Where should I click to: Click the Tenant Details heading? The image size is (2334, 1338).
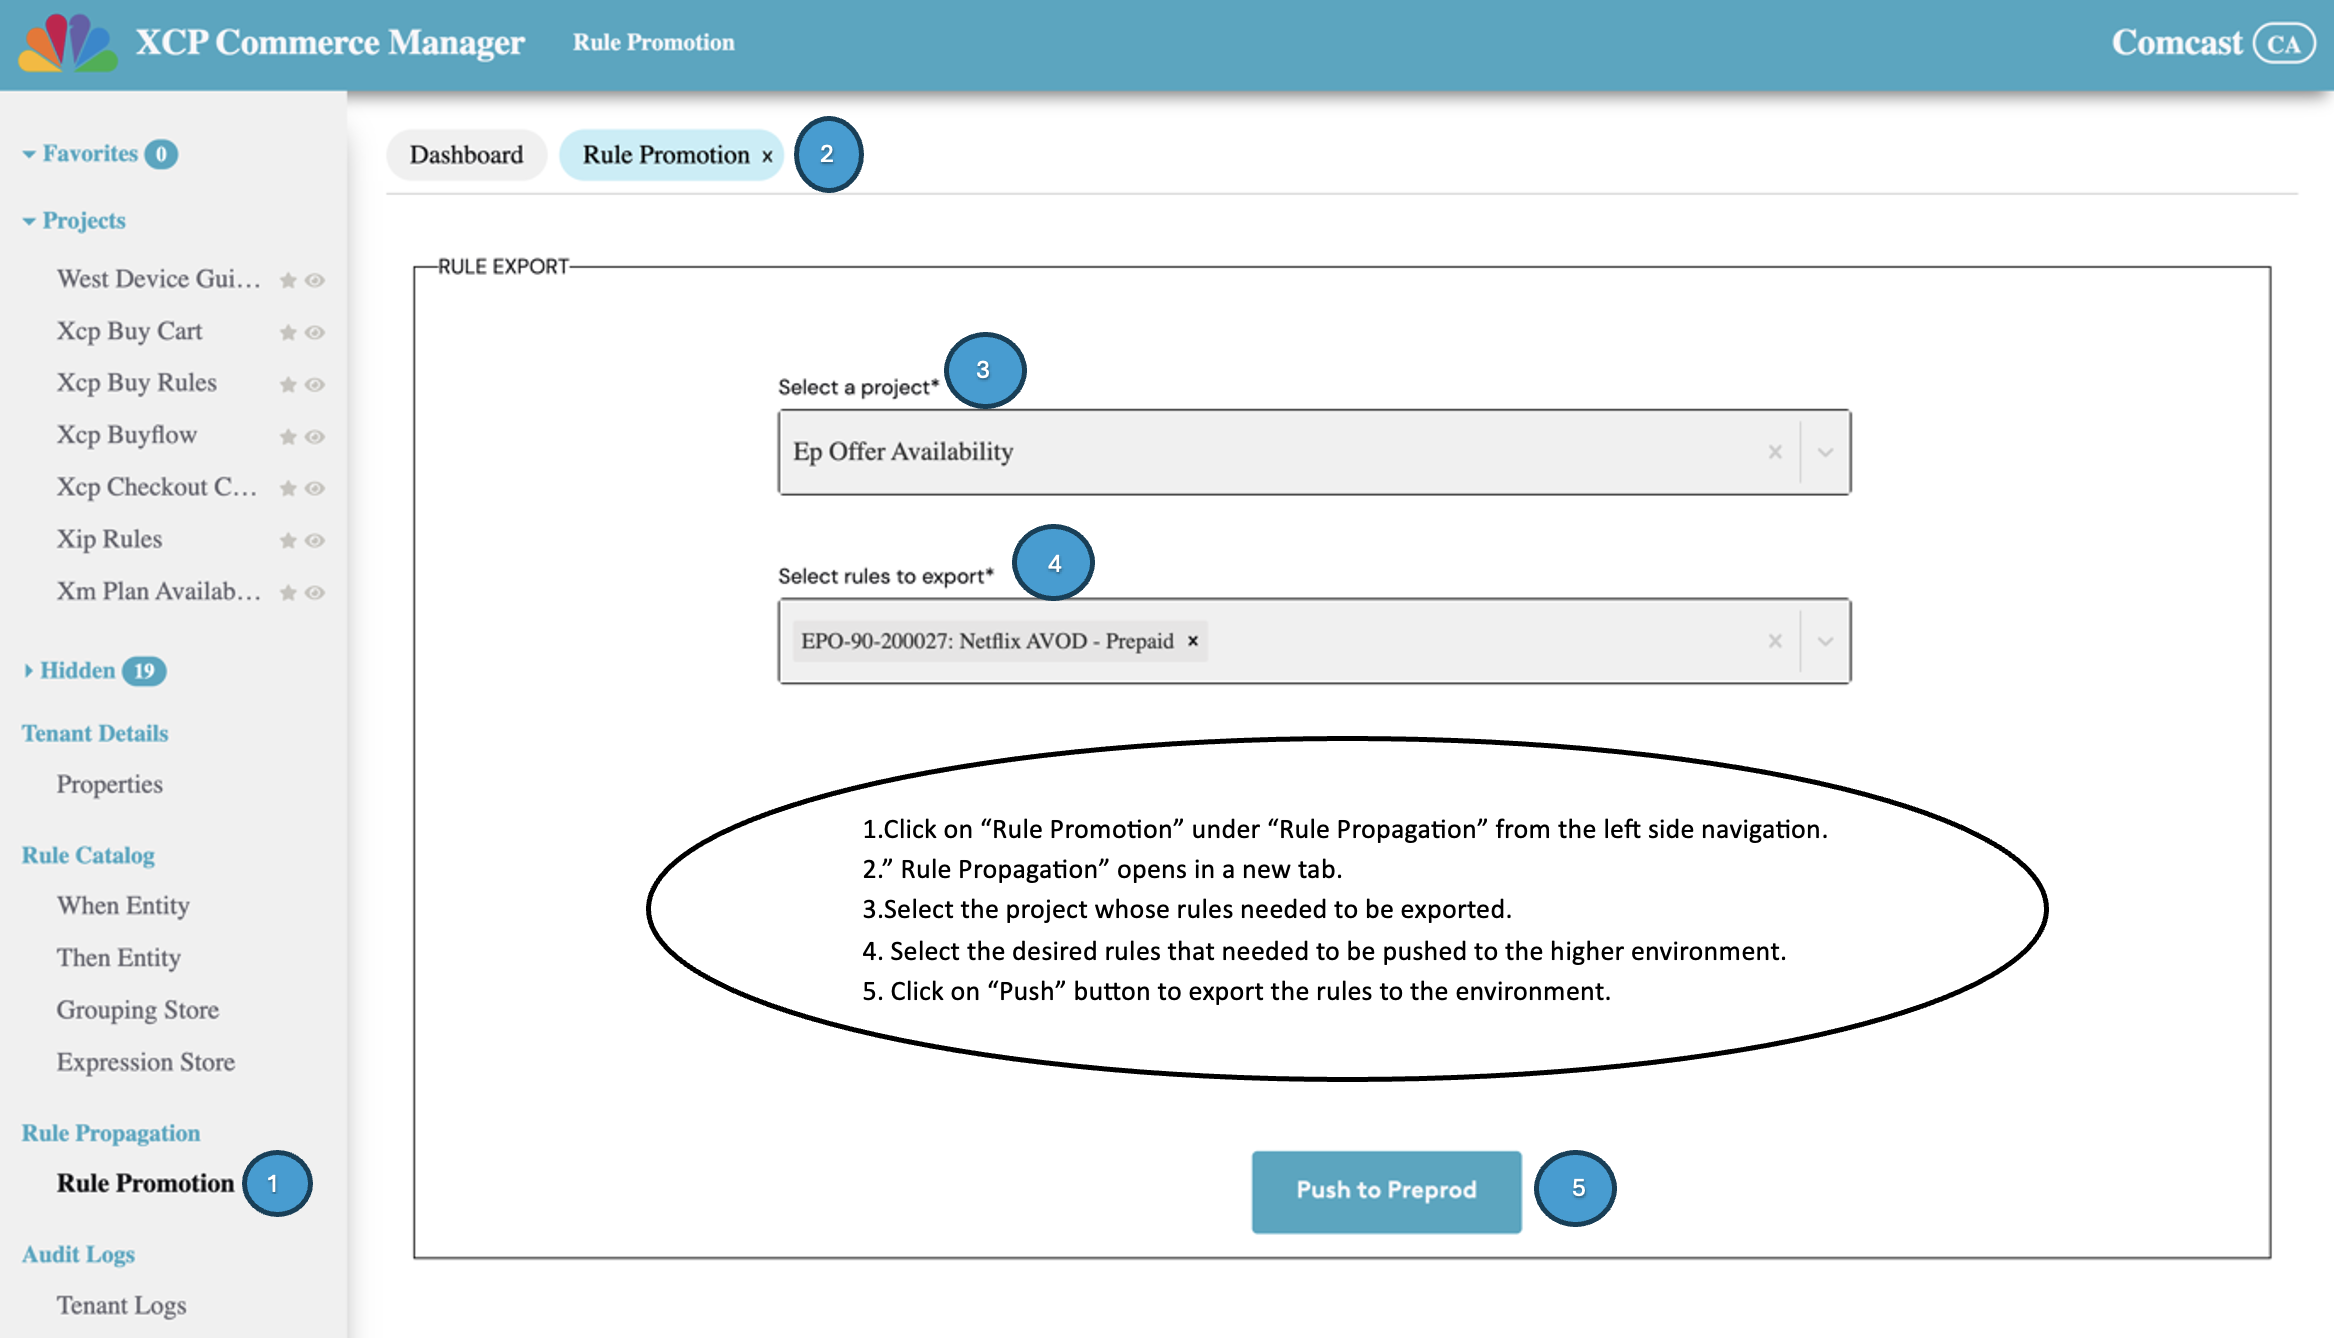coord(95,734)
